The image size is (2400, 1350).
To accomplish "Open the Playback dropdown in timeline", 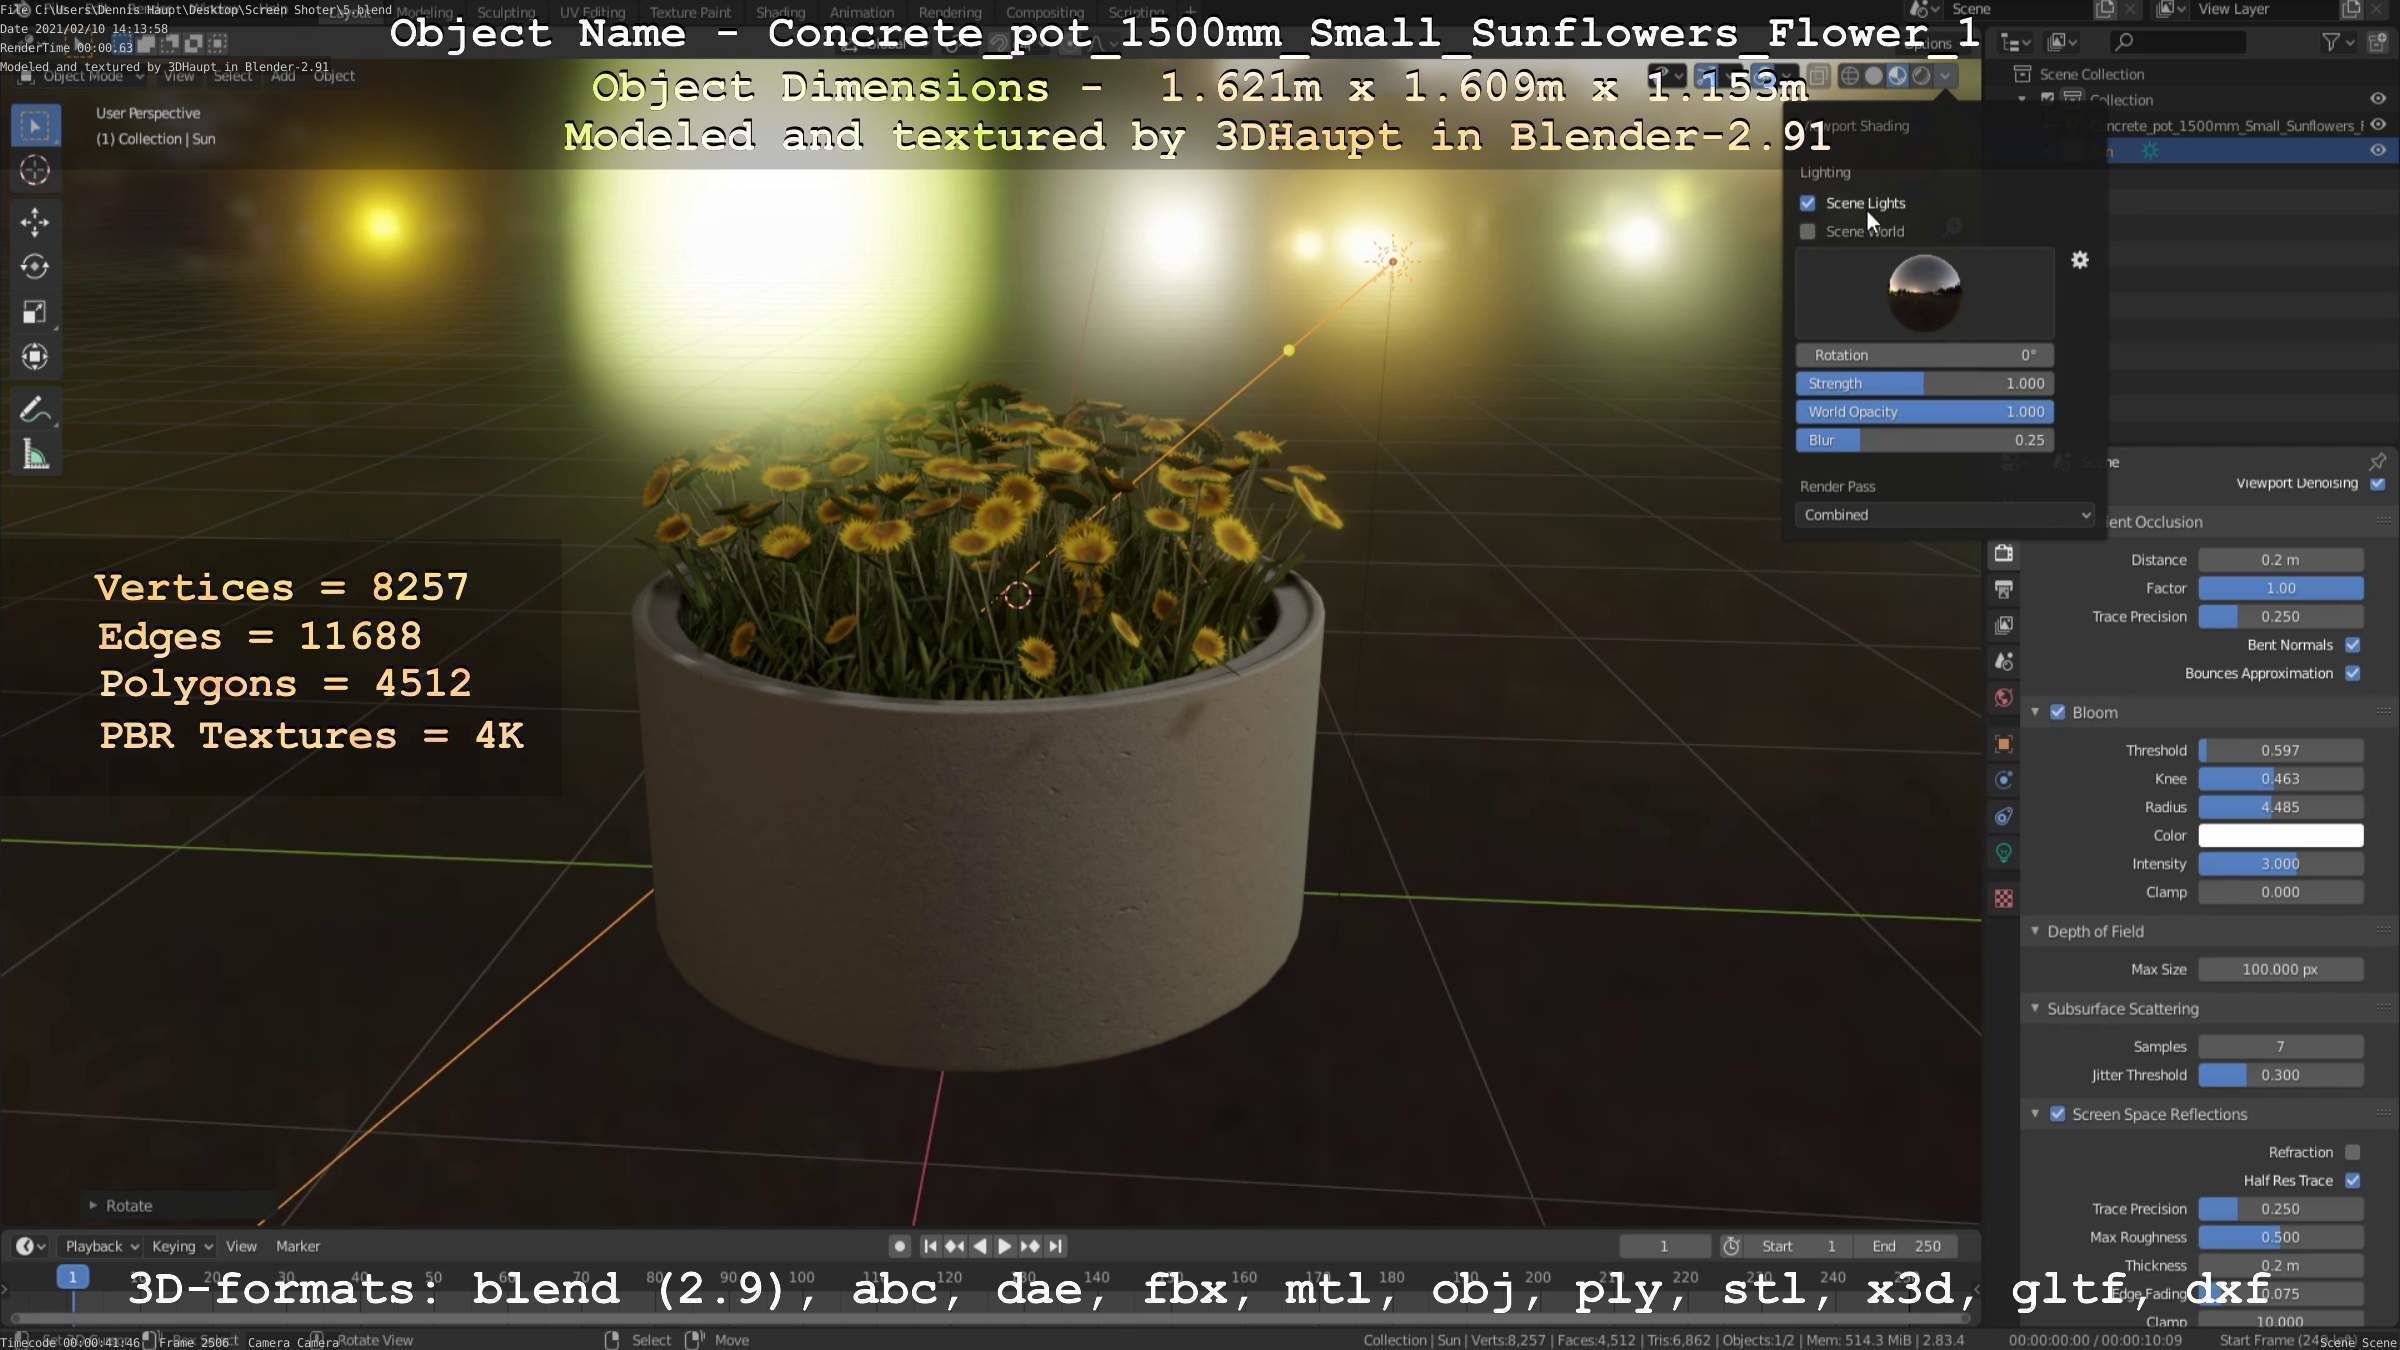I will [101, 1246].
